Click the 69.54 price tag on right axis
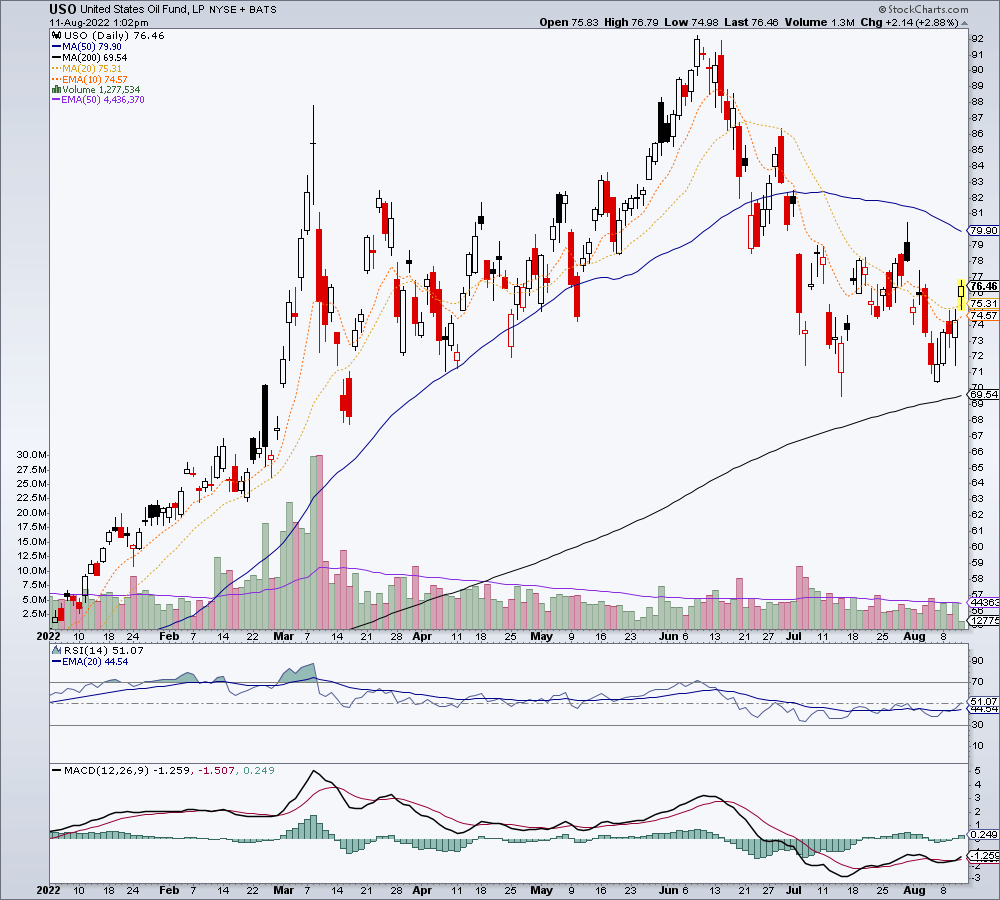Image resolution: width=1000 pixels, height=900 pixels. (x=983, y=395)
